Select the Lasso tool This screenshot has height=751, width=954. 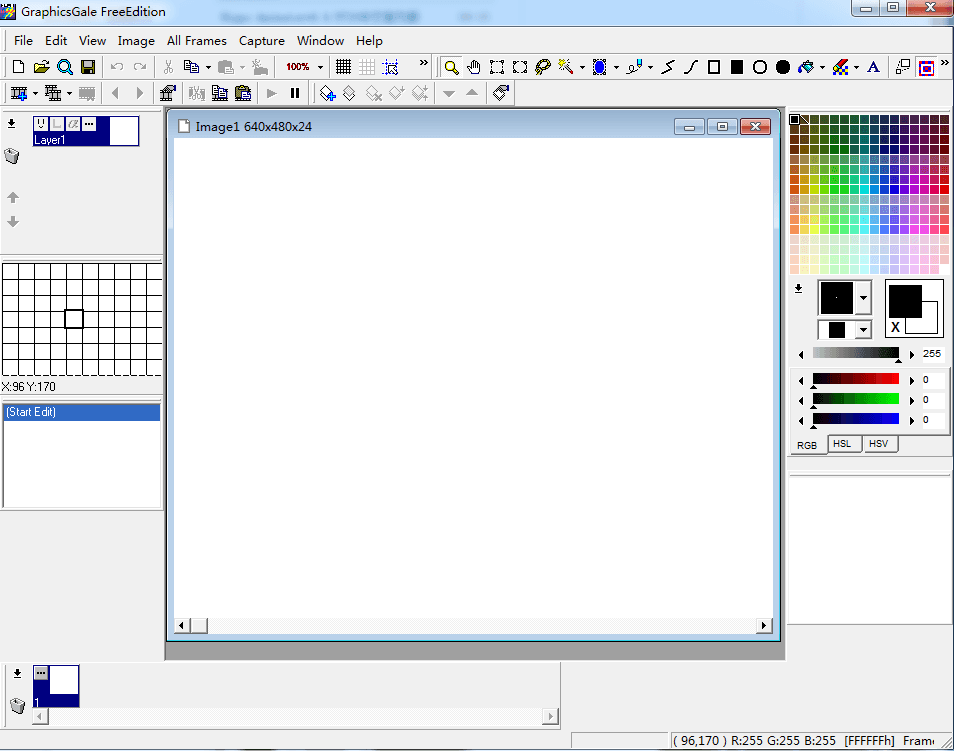click(543, 67)
